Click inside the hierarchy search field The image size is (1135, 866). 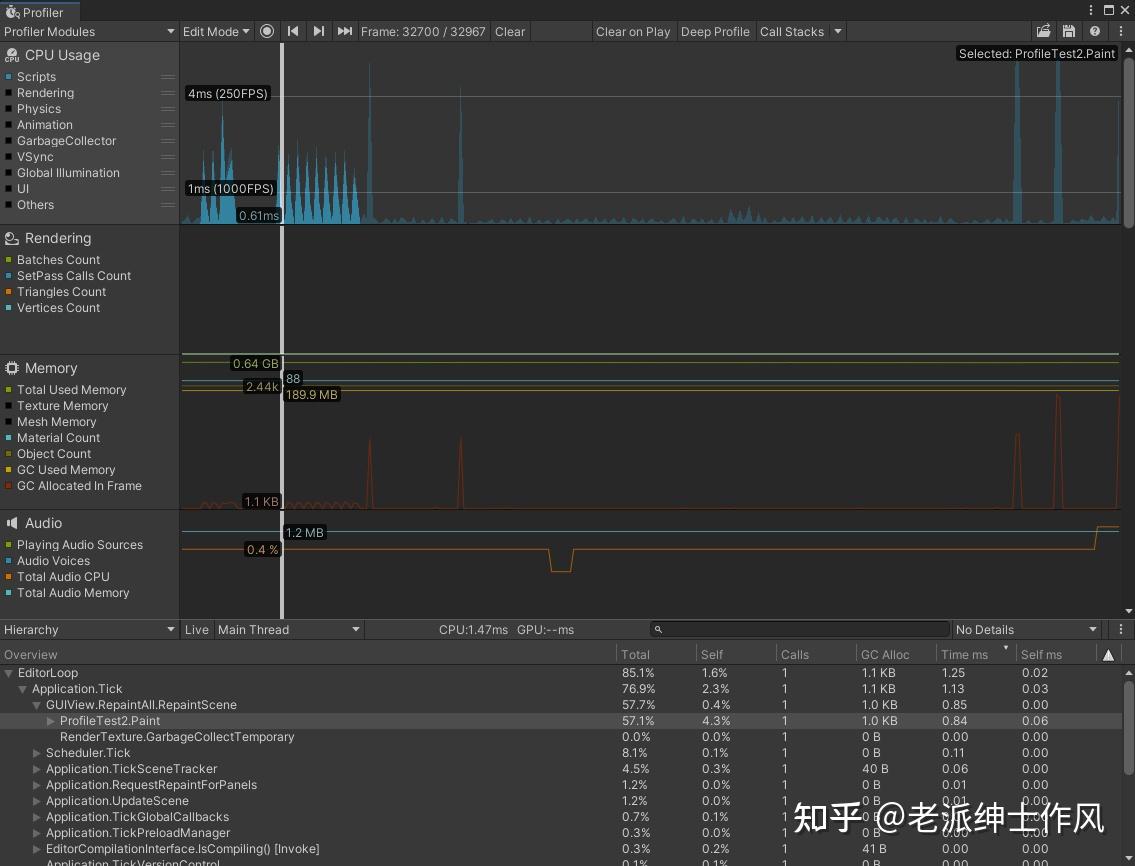800,629
